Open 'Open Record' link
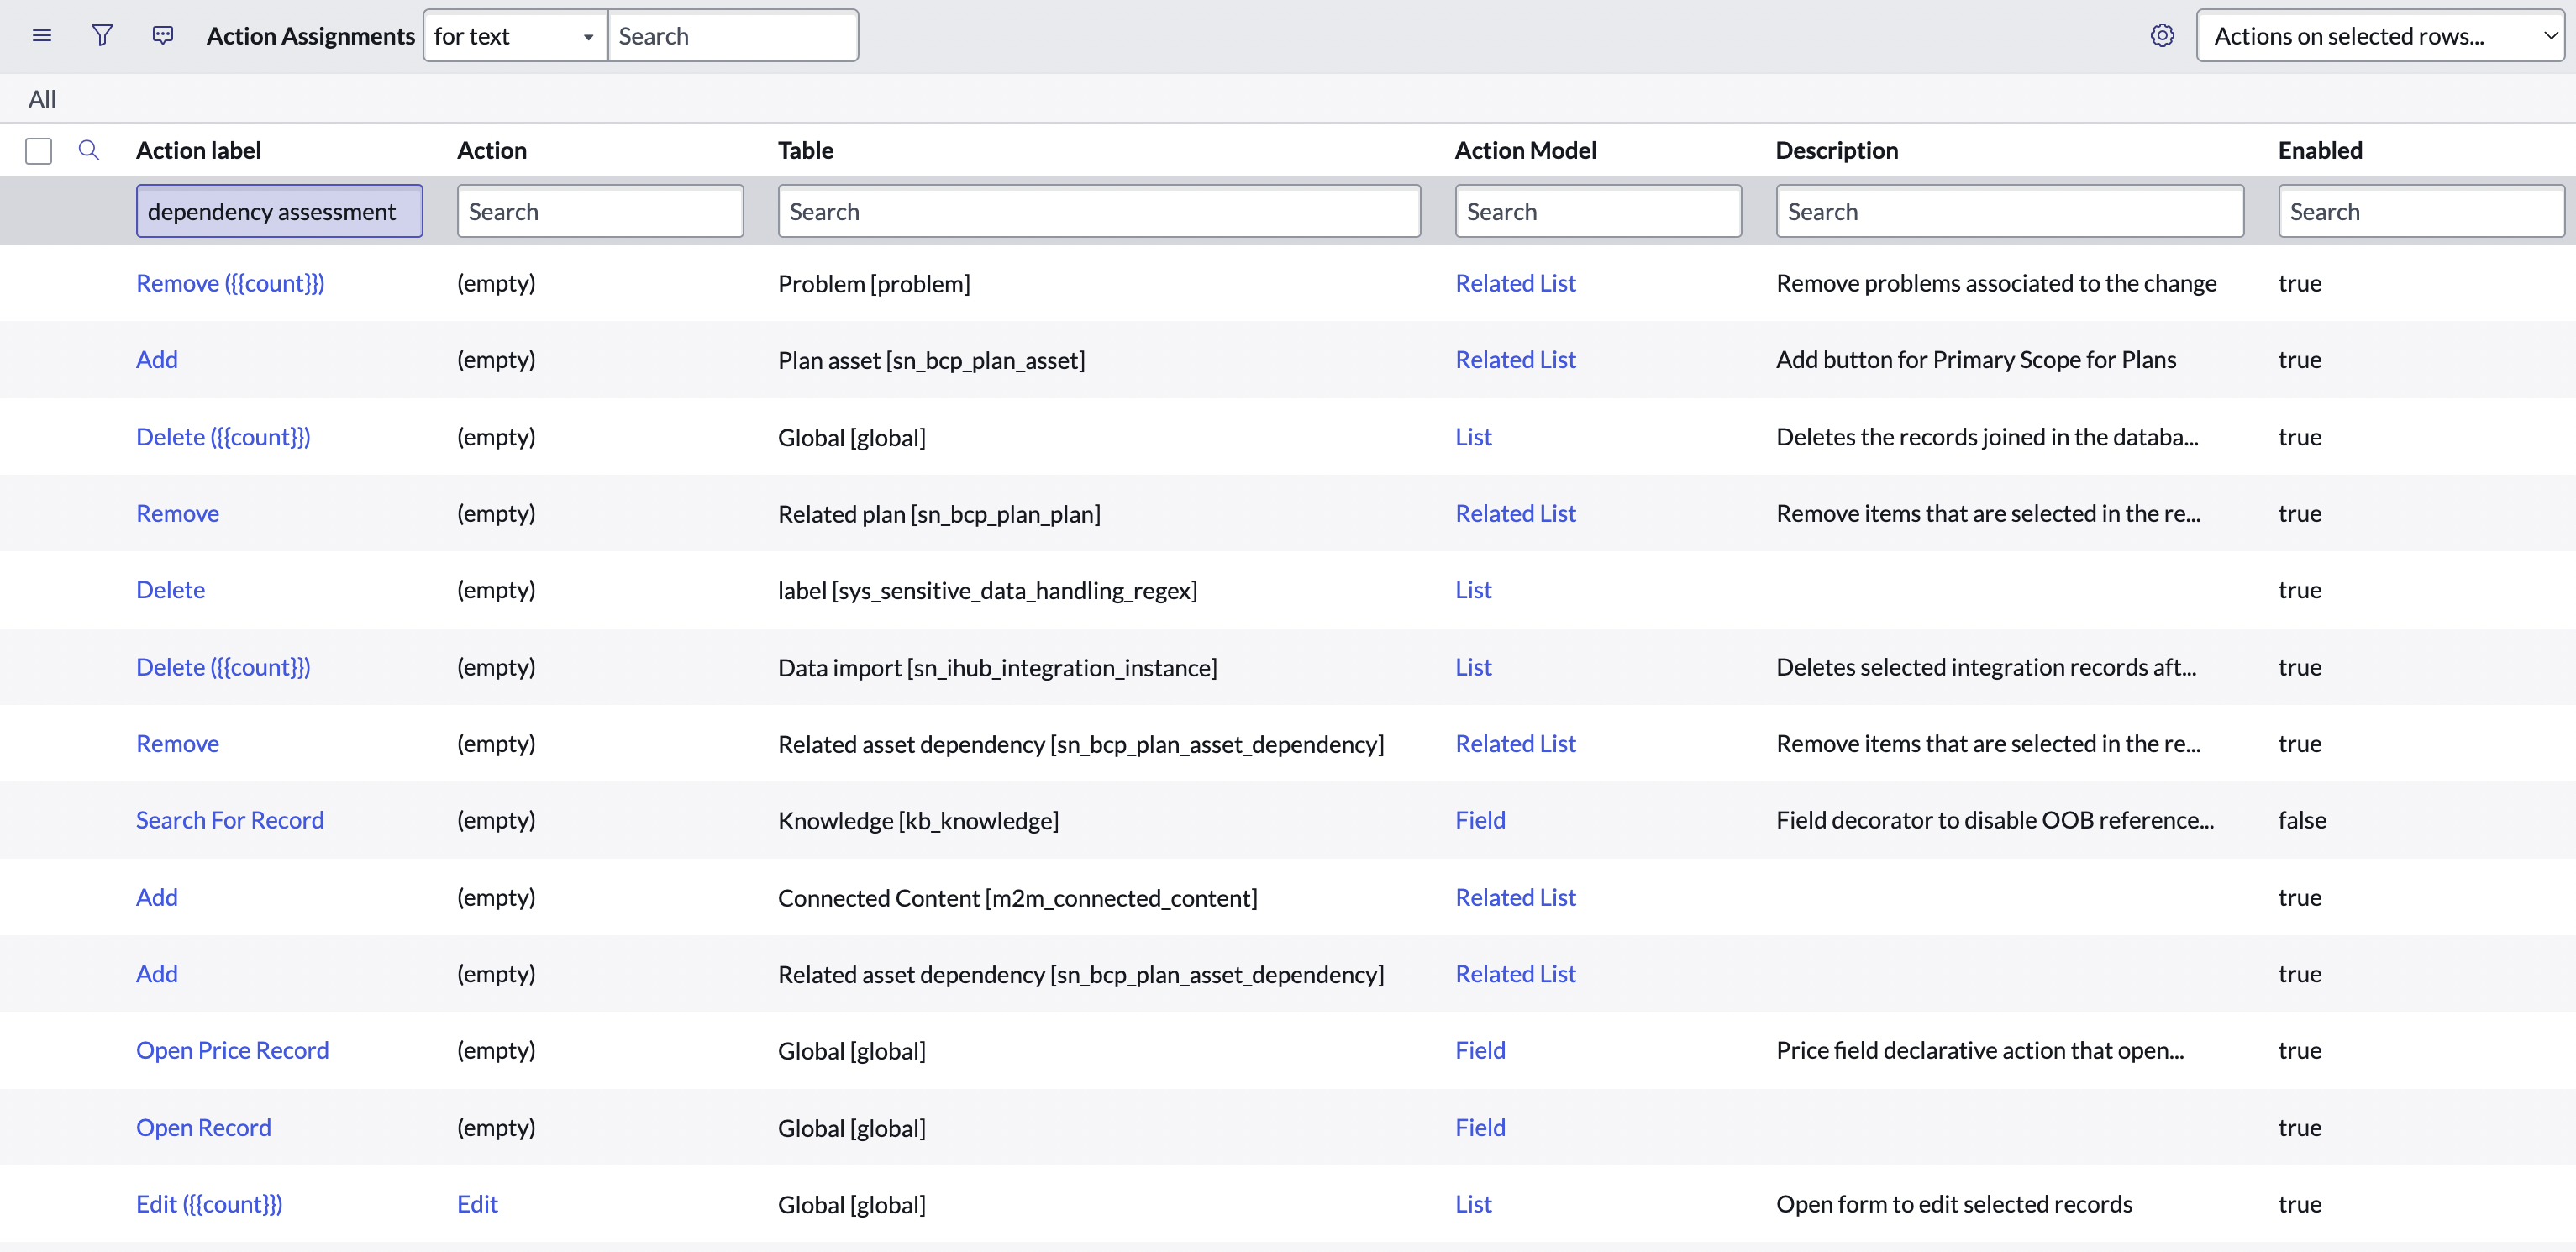The image size is (2576, 1252). [203, 1127]
